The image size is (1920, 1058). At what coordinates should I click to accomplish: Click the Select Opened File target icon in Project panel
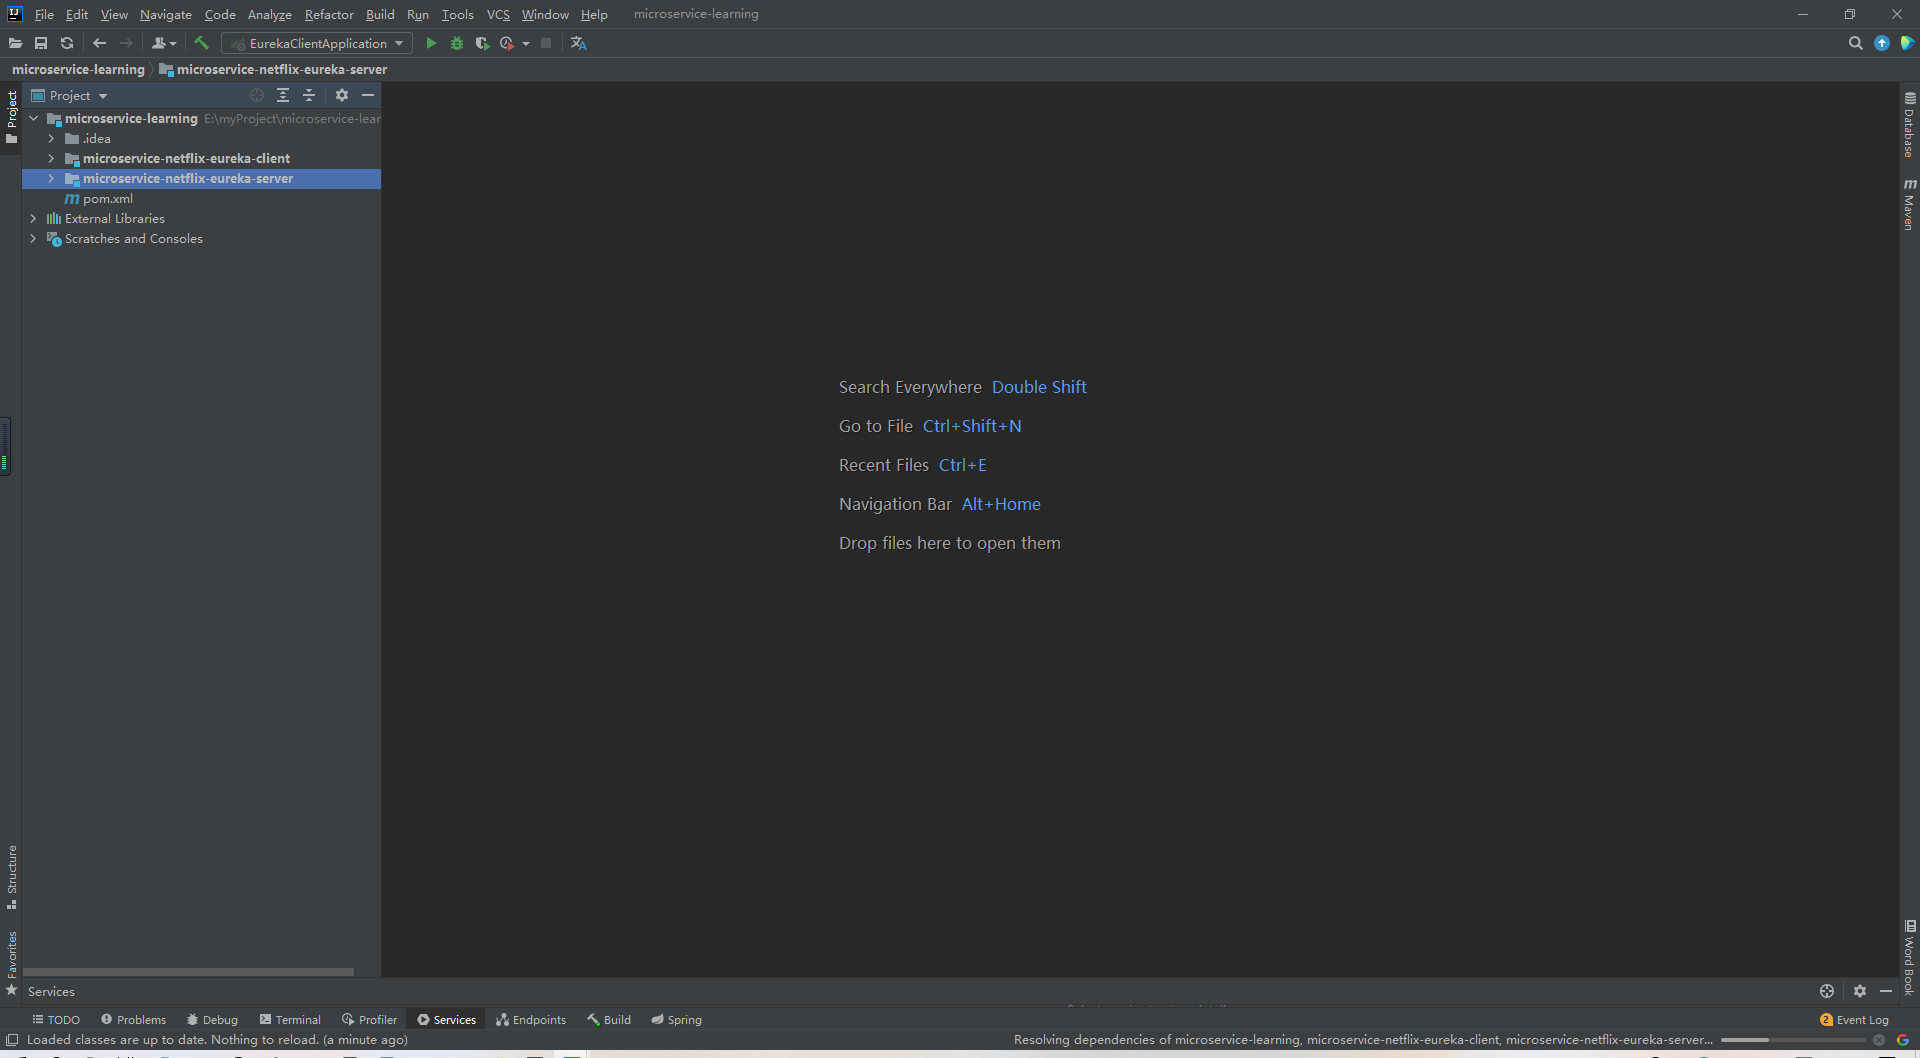pyautogui.click(x=257, y=95)
